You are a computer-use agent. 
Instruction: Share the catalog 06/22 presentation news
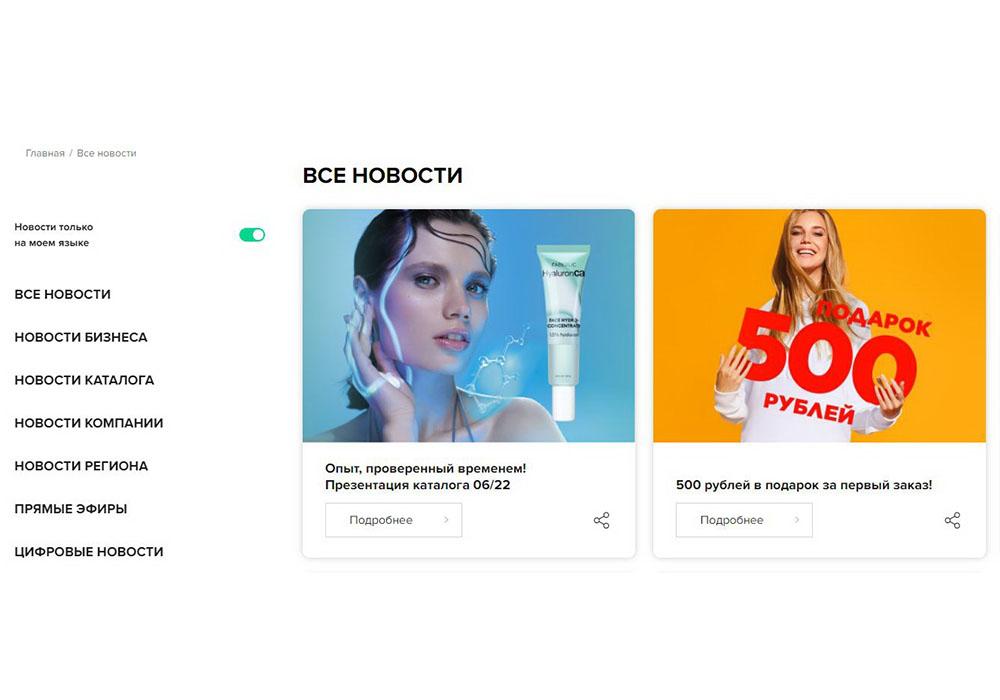pyautogui.click(x=601, y=520)
